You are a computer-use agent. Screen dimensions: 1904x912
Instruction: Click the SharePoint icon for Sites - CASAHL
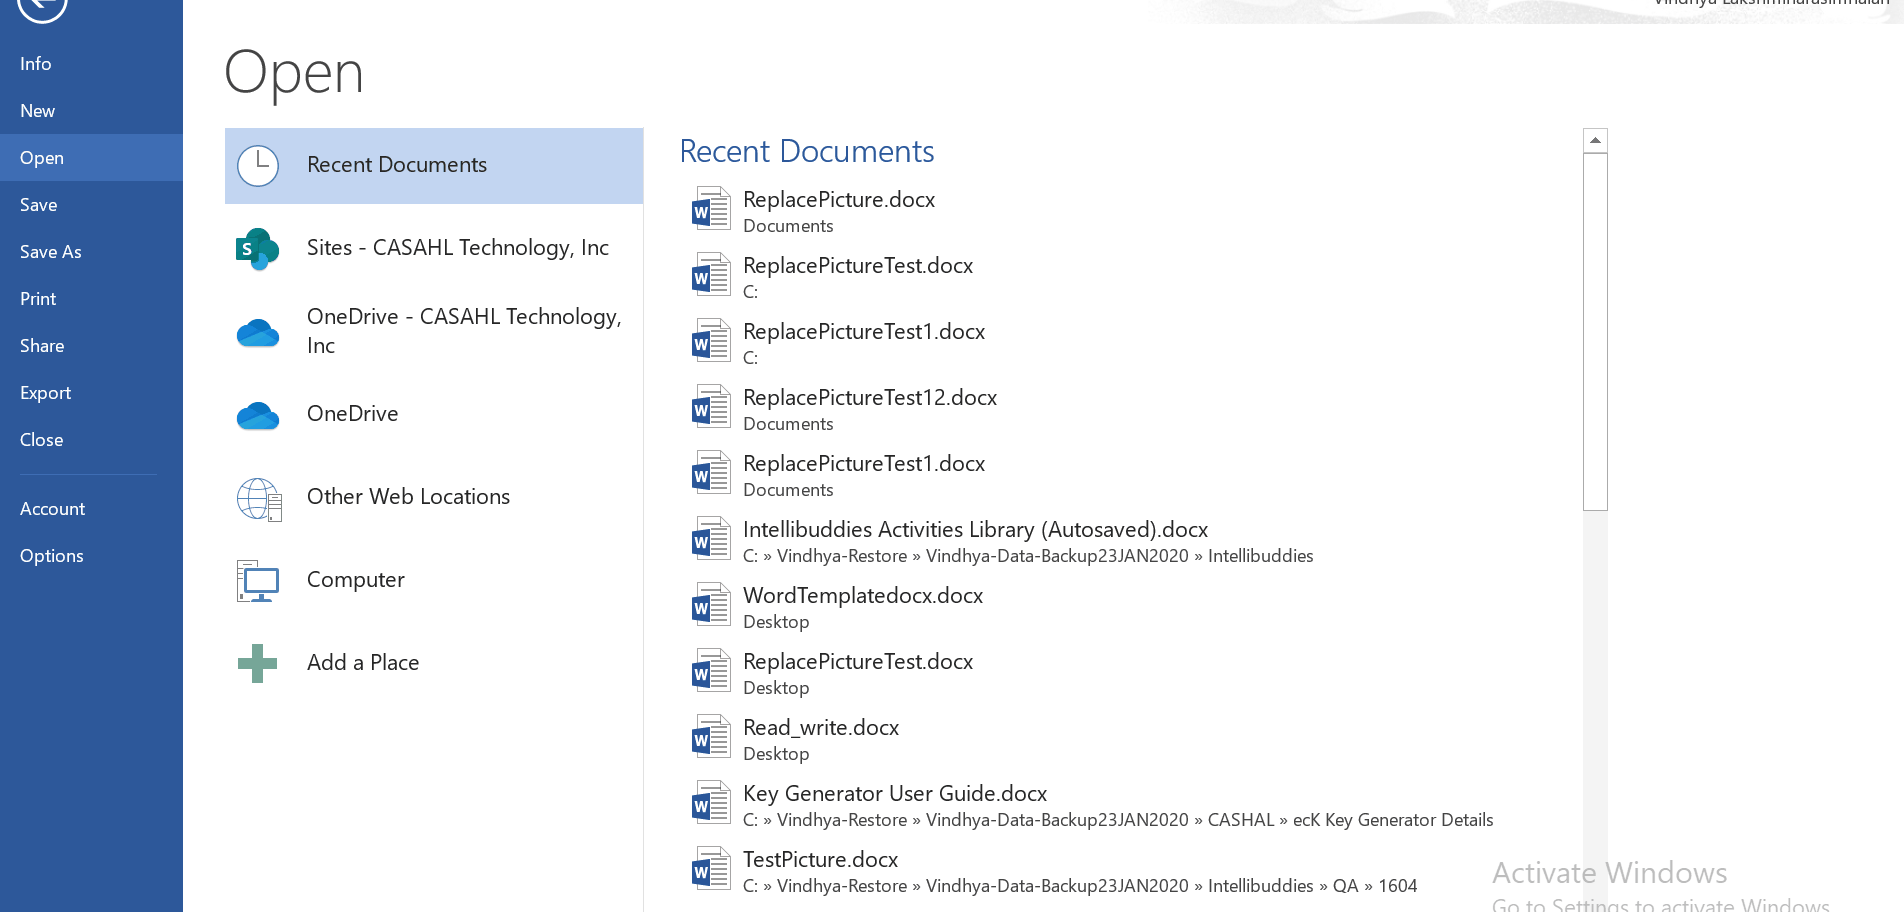point(258,248)
